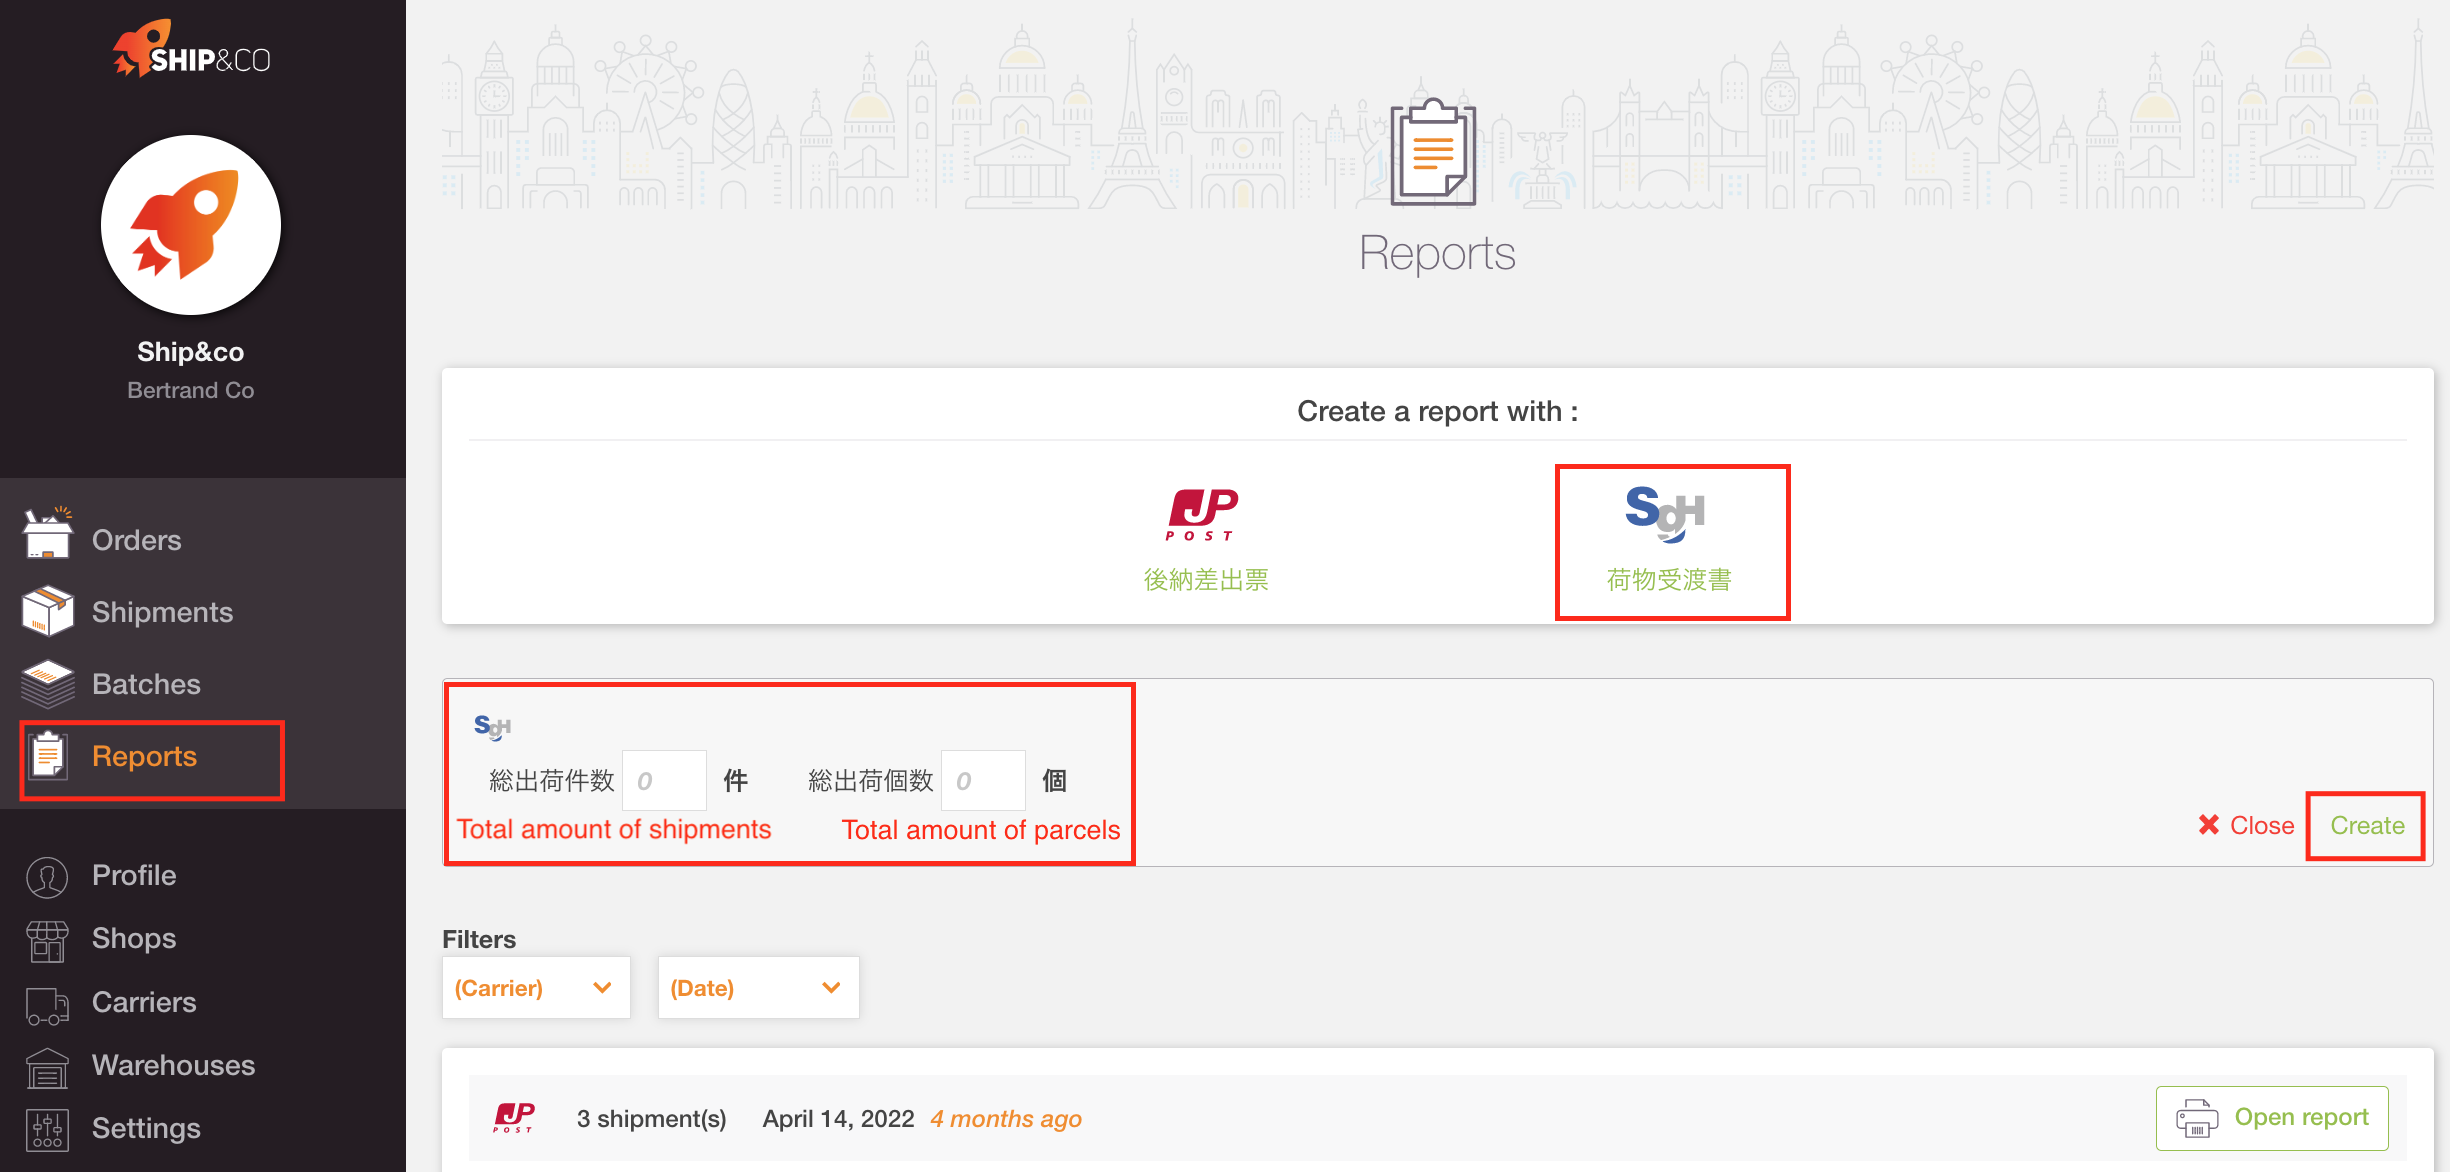Click the '3 shipment(s)' text
The image size is (2450, 1172).
[x=652, y=1119]
